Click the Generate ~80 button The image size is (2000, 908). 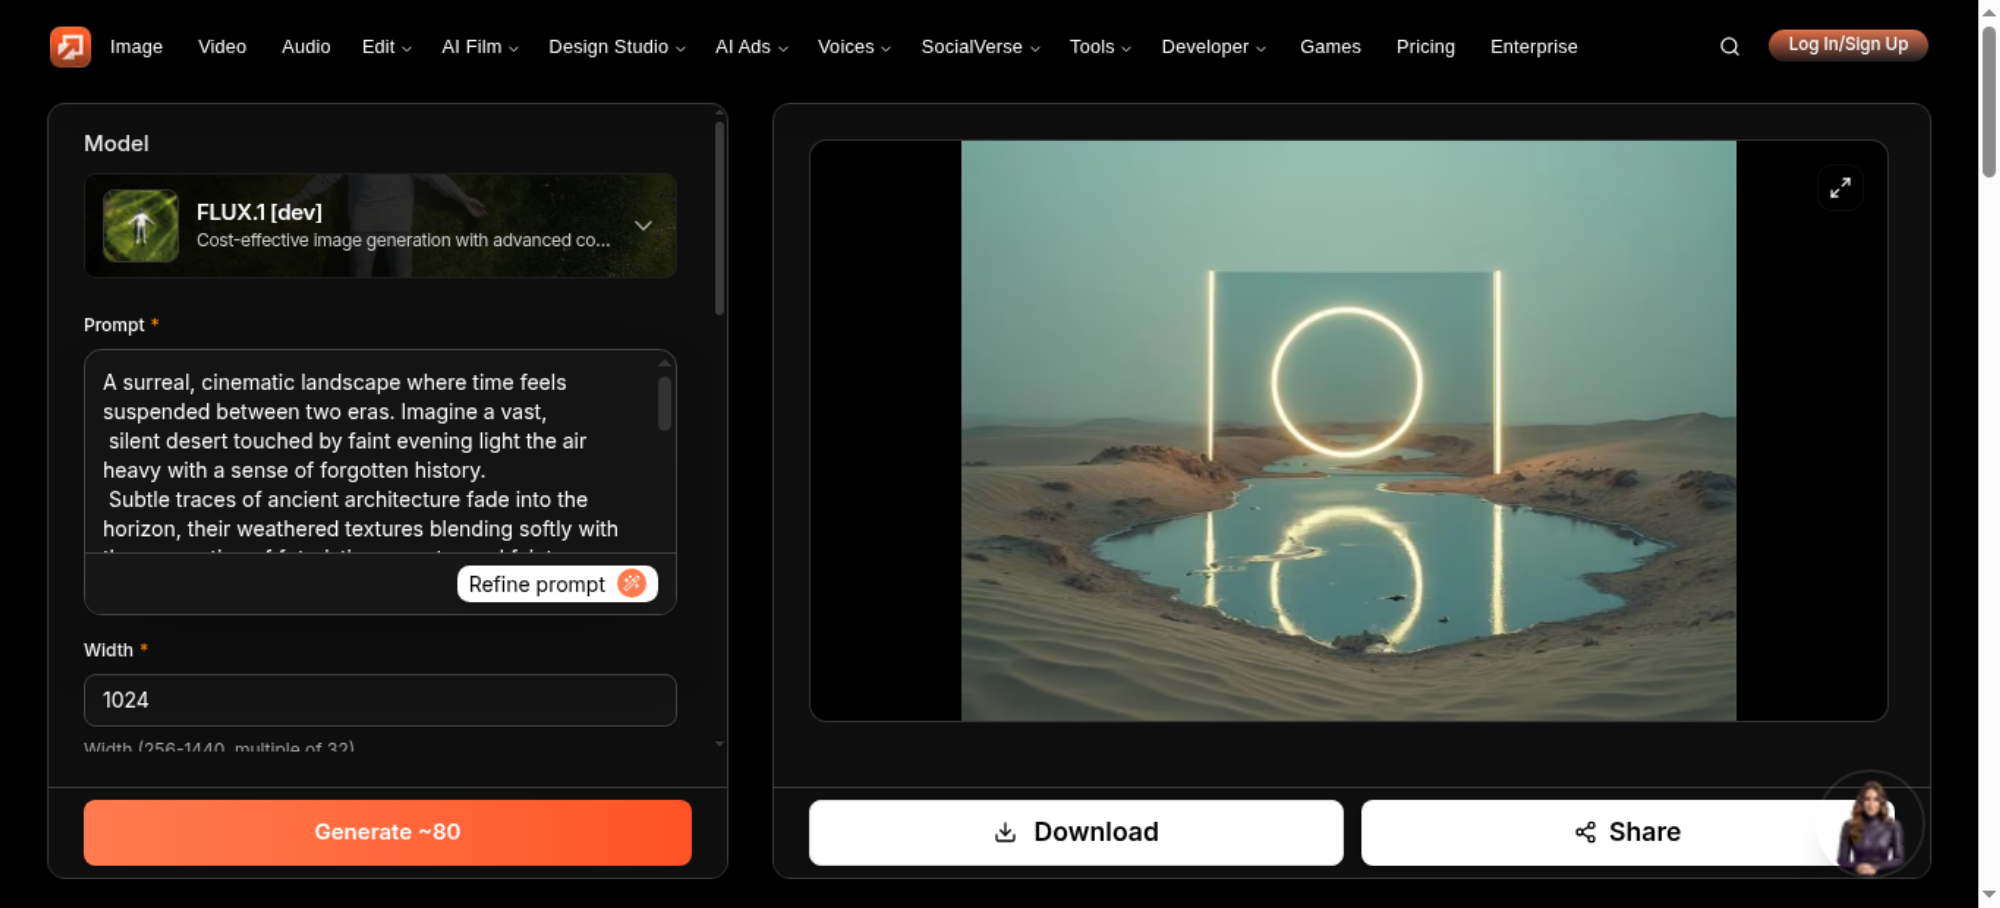387,832
